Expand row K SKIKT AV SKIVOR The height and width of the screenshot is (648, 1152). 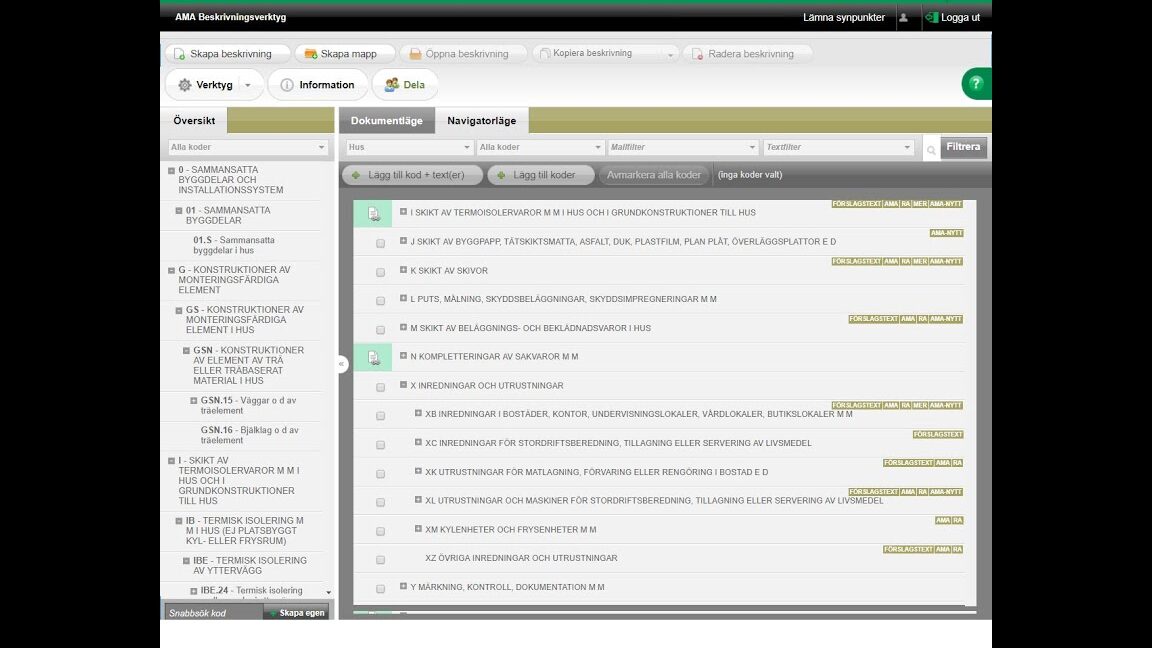403,270
